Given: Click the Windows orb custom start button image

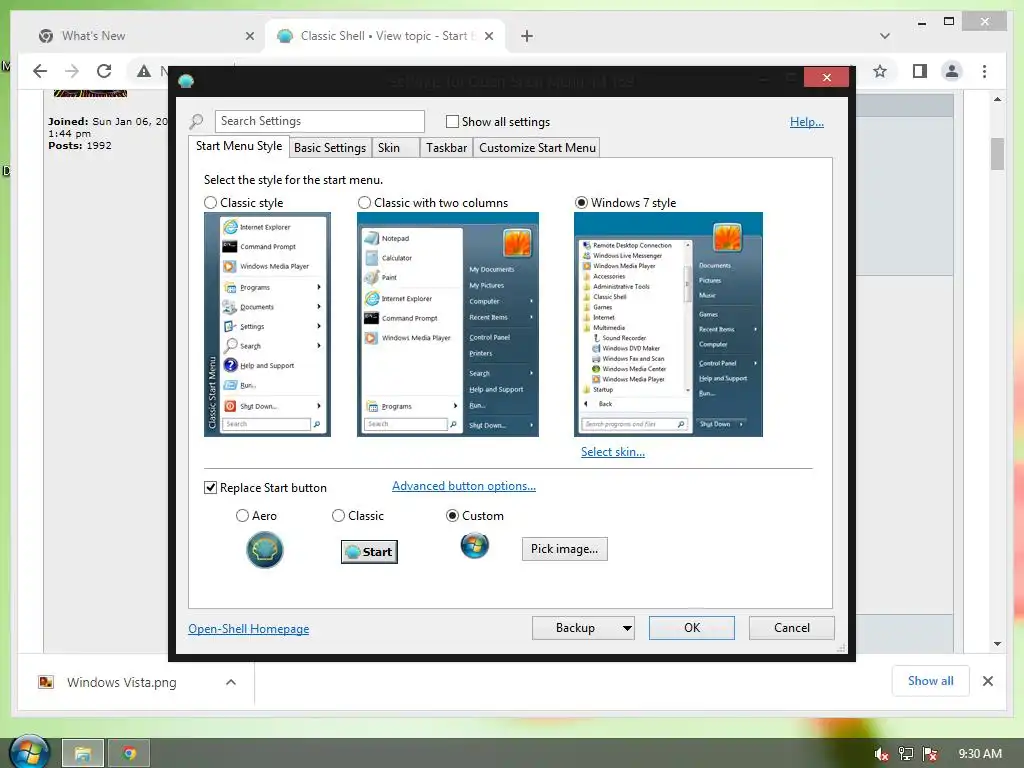Looking at the screenshot, I should 475,545.
